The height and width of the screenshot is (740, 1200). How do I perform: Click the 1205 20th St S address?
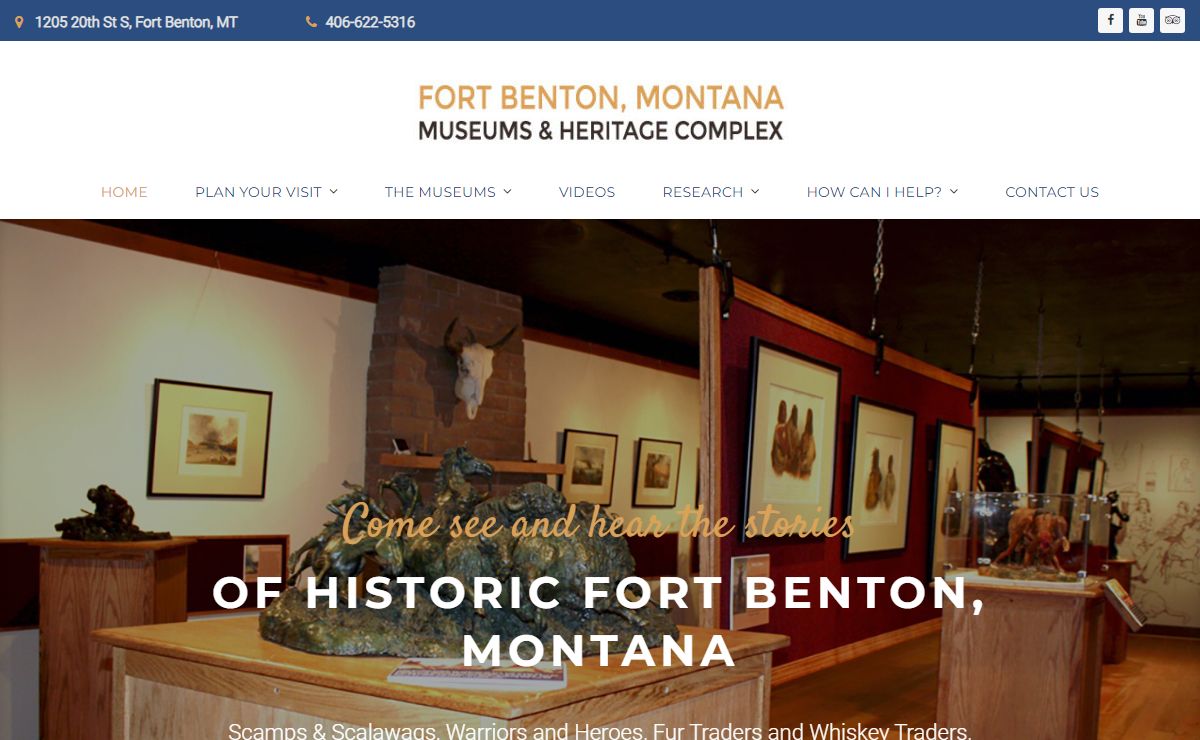[x=136, y=22]
